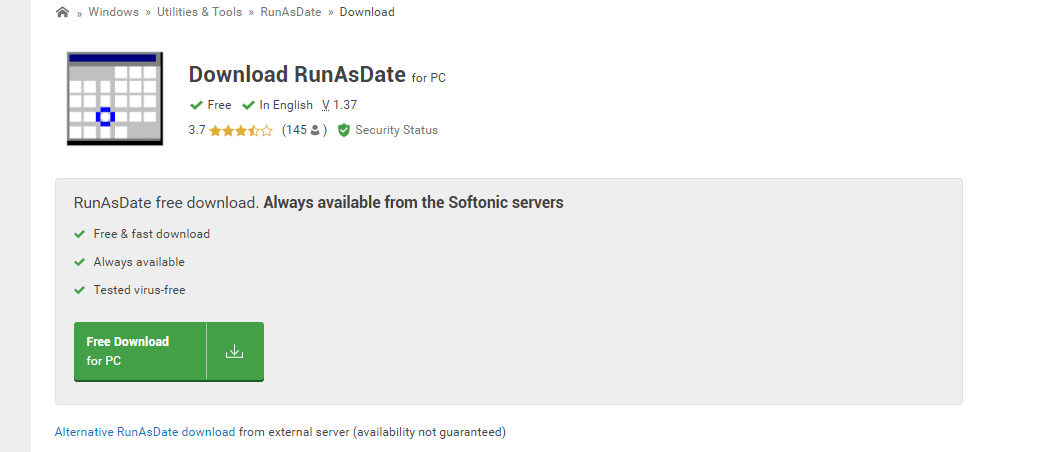Open the Windows breadcrumb link
The width and height of the screenshot is (1041, 452).
click(x=114, y=12)
